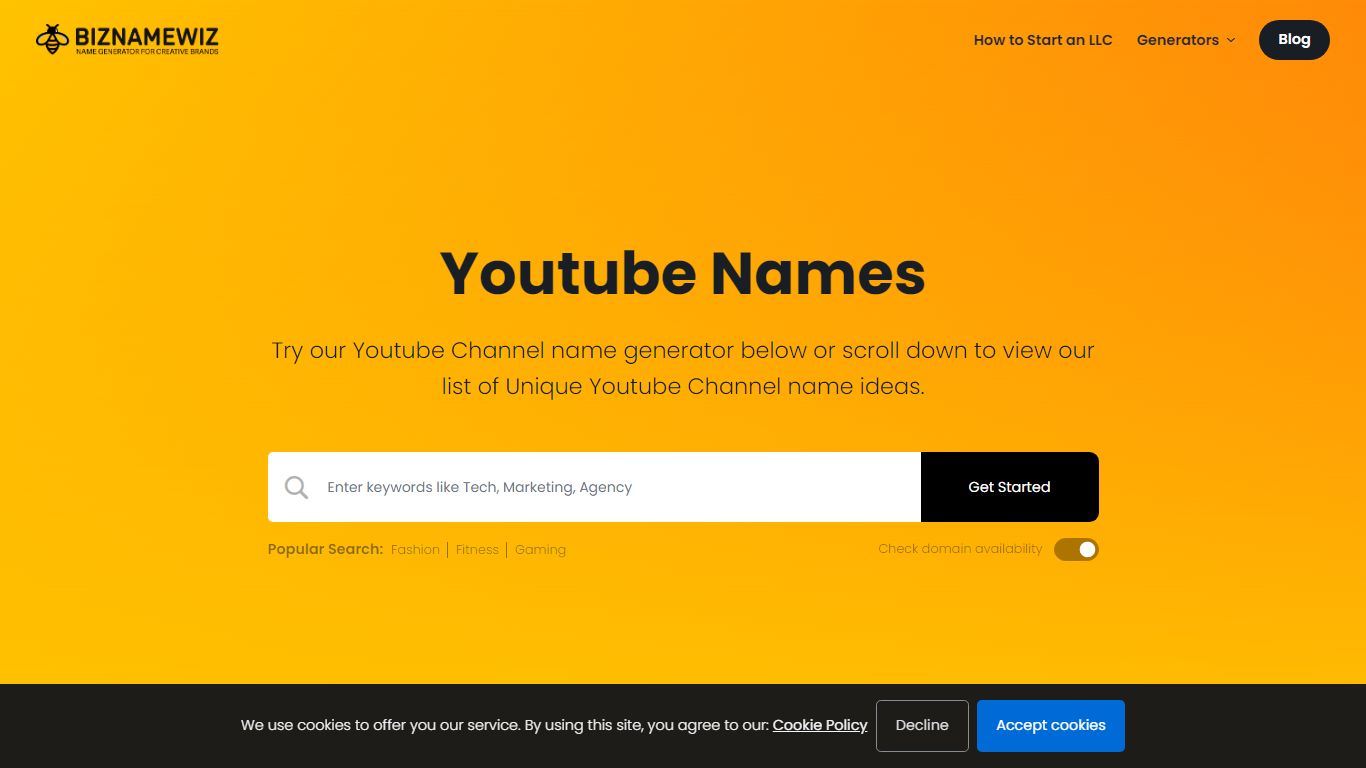The height and width of the screenshot is (768, 1366).
Task: Select Fitness popular search
Action: tap(477, 550)
